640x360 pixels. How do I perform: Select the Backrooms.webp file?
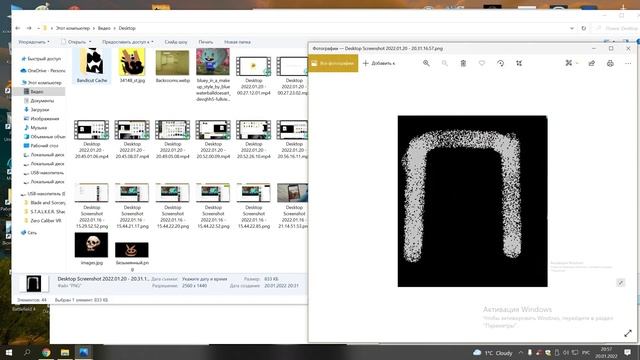[x=173, y=66]
